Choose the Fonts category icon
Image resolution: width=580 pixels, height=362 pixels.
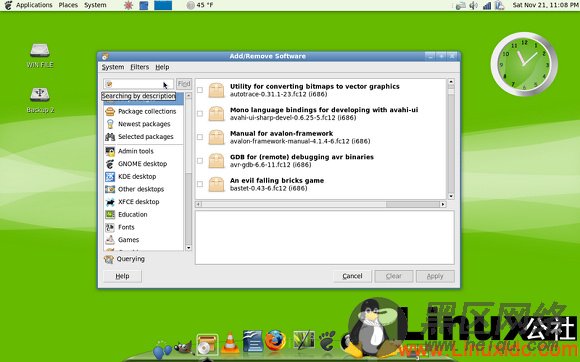click(110, 227)
